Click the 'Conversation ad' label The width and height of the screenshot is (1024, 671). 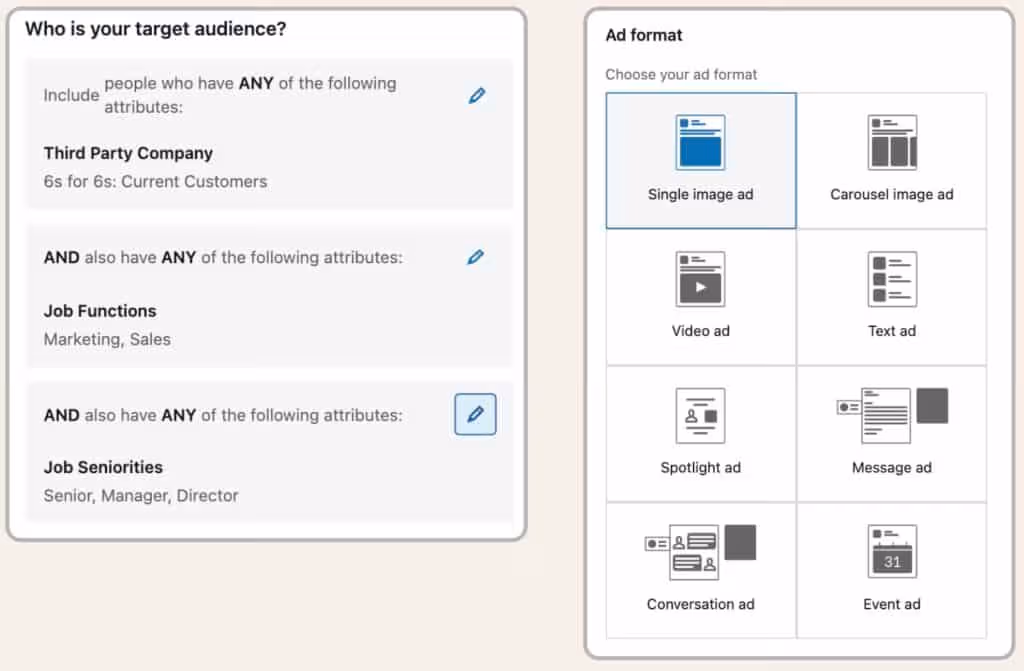[700, 604]
